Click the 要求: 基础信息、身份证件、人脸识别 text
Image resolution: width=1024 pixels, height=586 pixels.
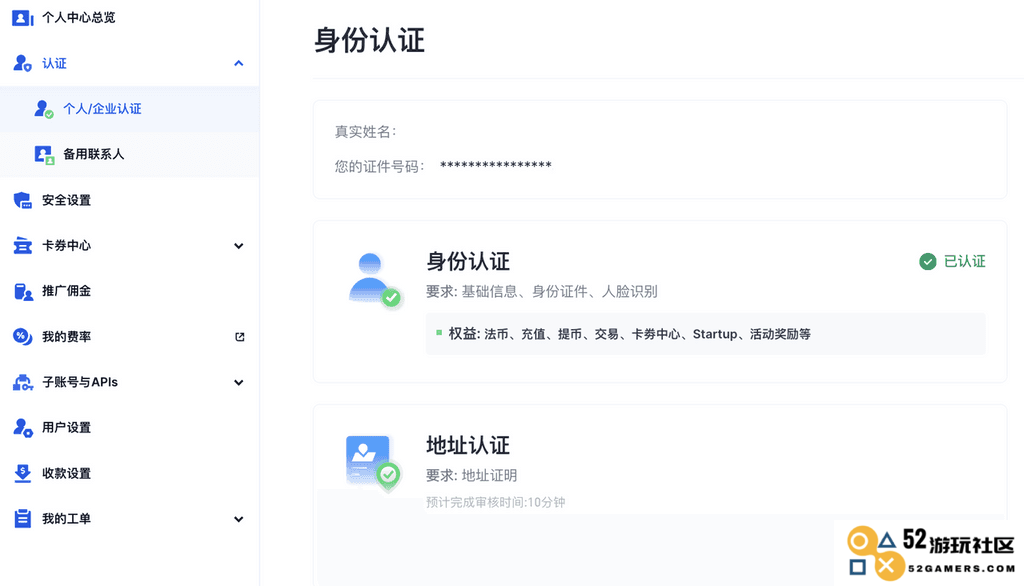(541, 292)
